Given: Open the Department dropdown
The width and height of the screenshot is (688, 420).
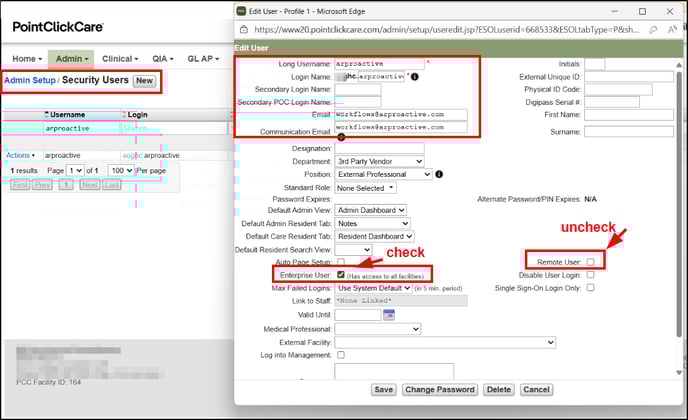Looking at the screenshot, I should (x=379, y=161).
